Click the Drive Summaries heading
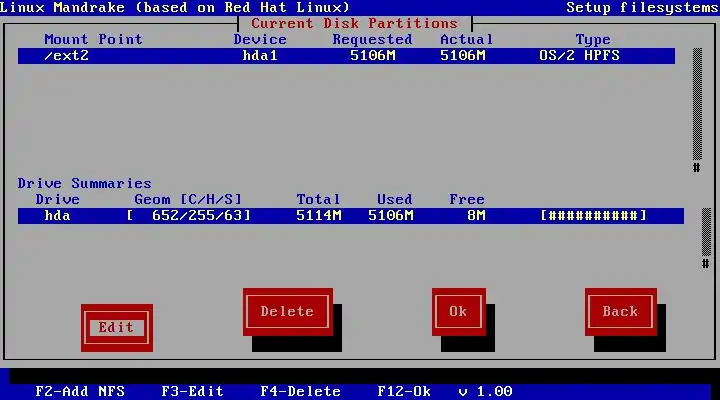The image size is (720, 400). (84, 184)
